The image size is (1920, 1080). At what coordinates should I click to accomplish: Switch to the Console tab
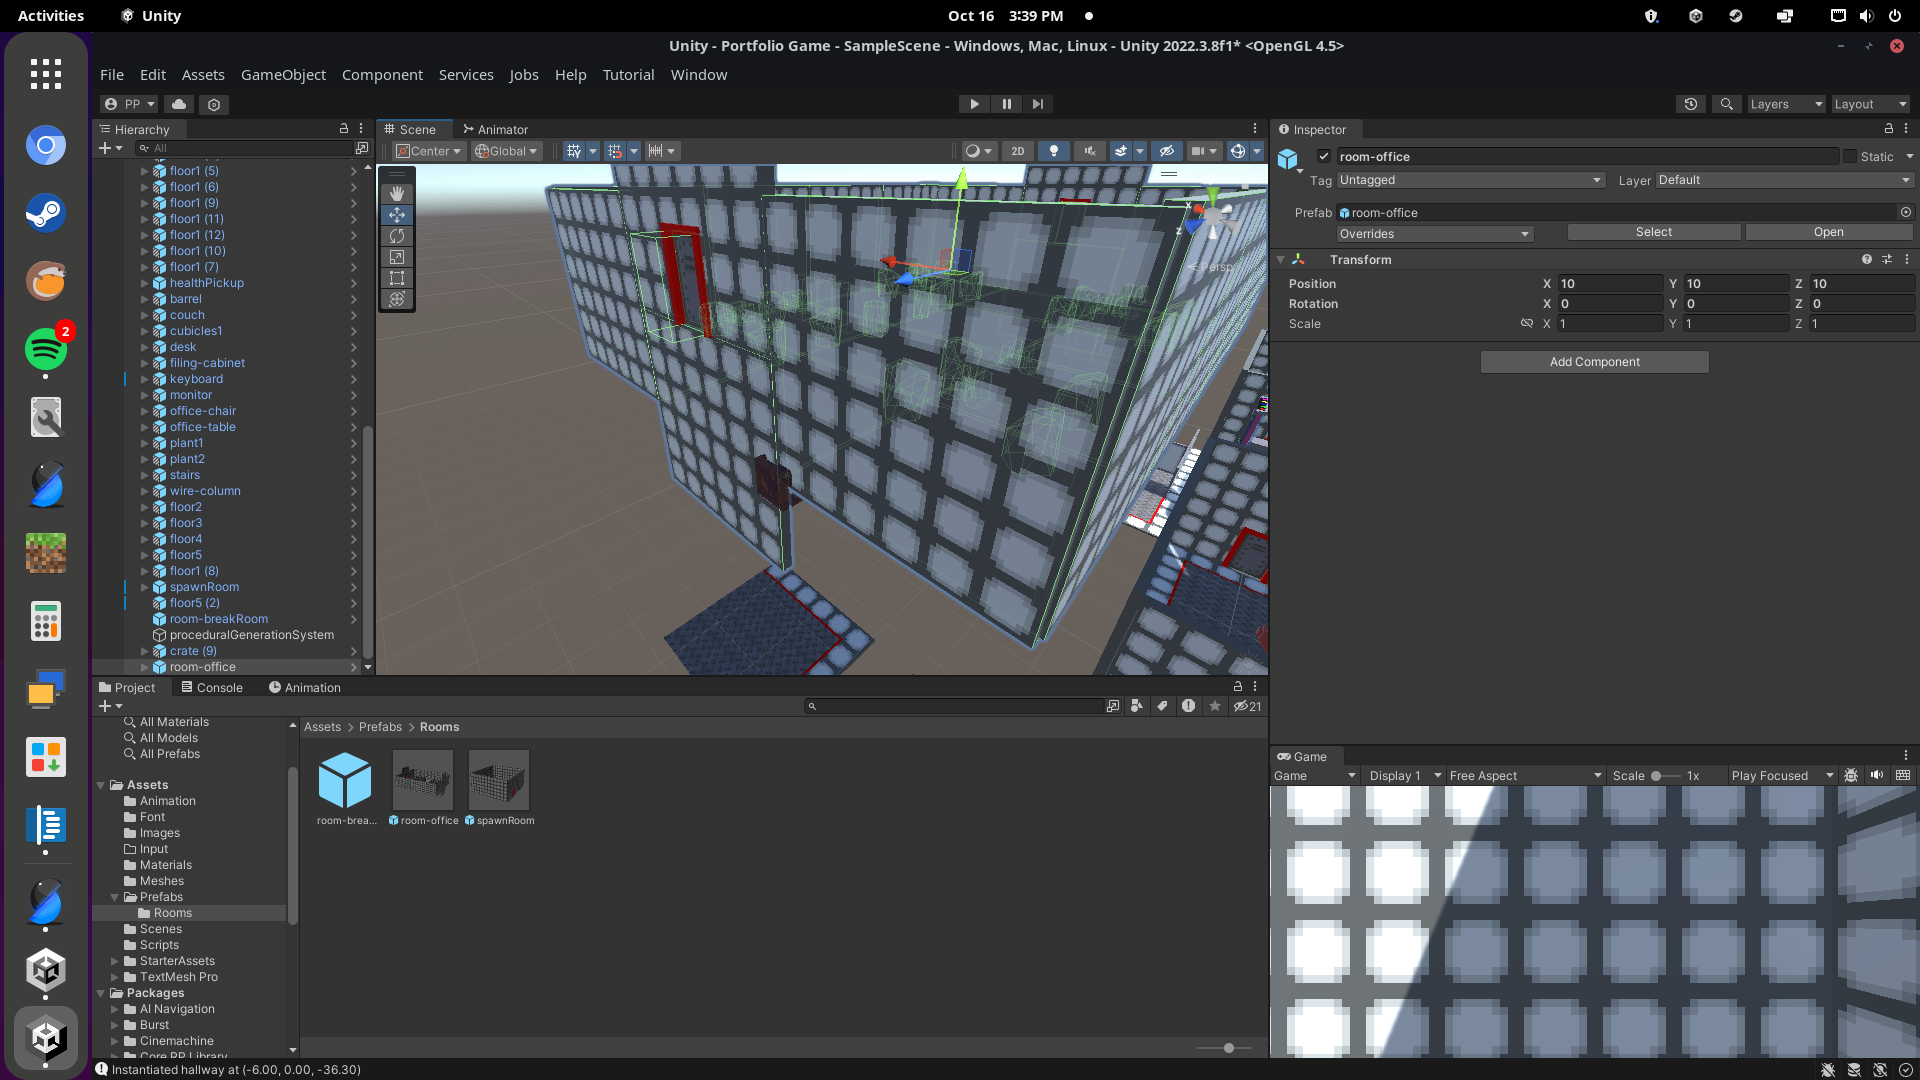pos(211,688)
